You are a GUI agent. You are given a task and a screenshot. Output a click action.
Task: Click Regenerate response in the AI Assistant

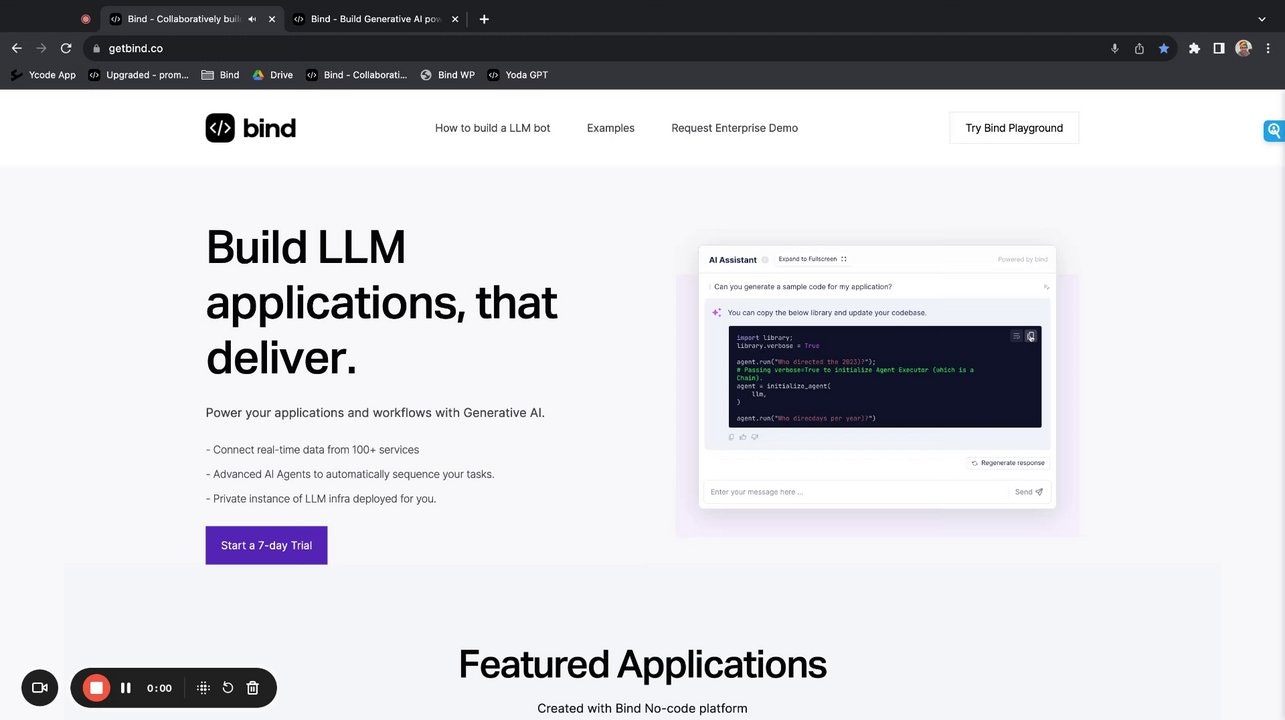(1008, 463)
